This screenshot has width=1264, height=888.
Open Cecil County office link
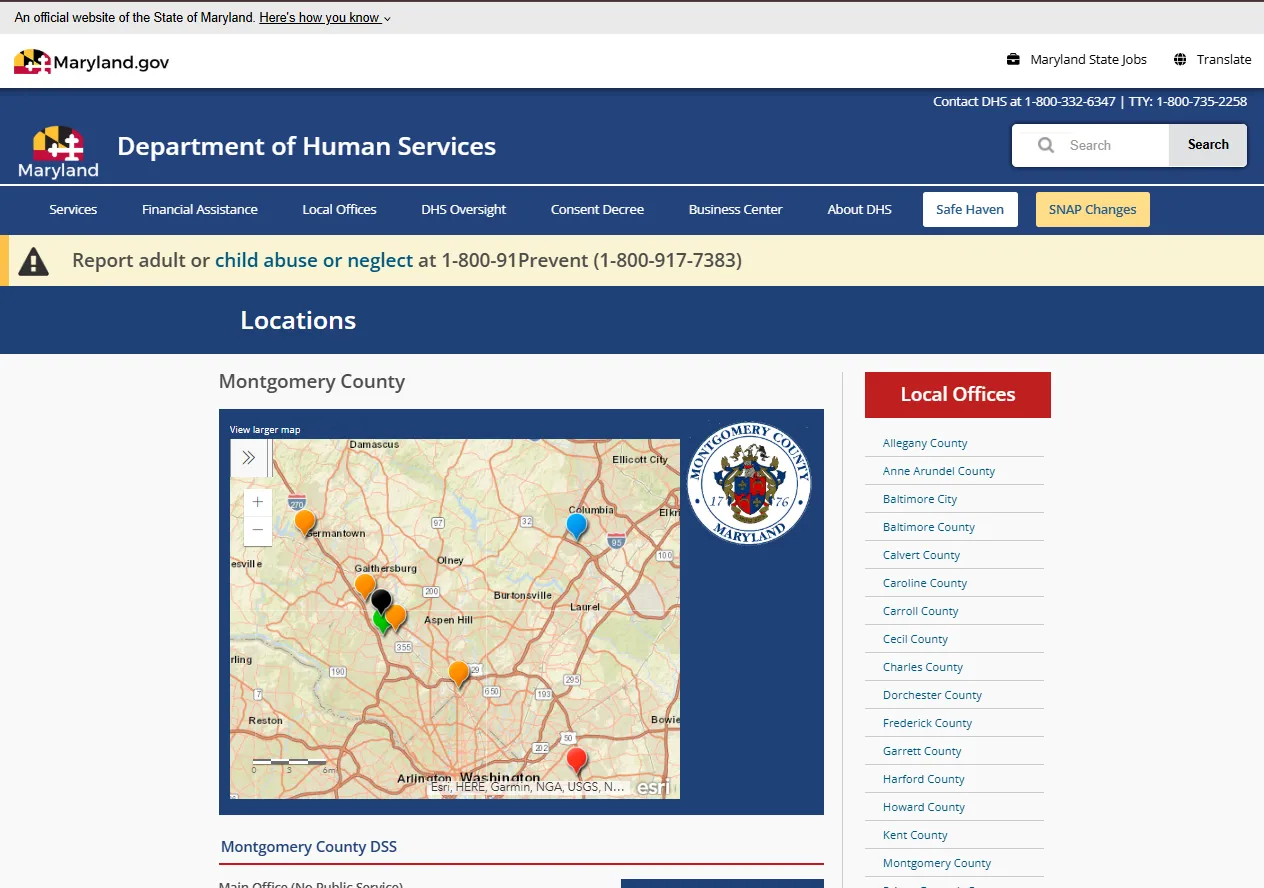[915, 639]
